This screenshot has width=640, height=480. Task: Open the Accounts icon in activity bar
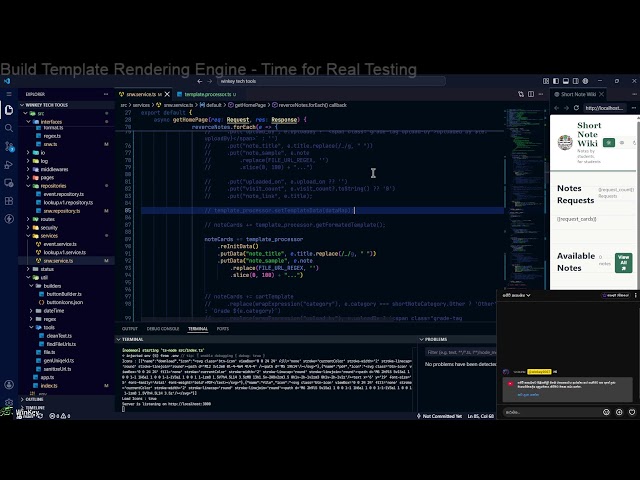click(9, 384)
